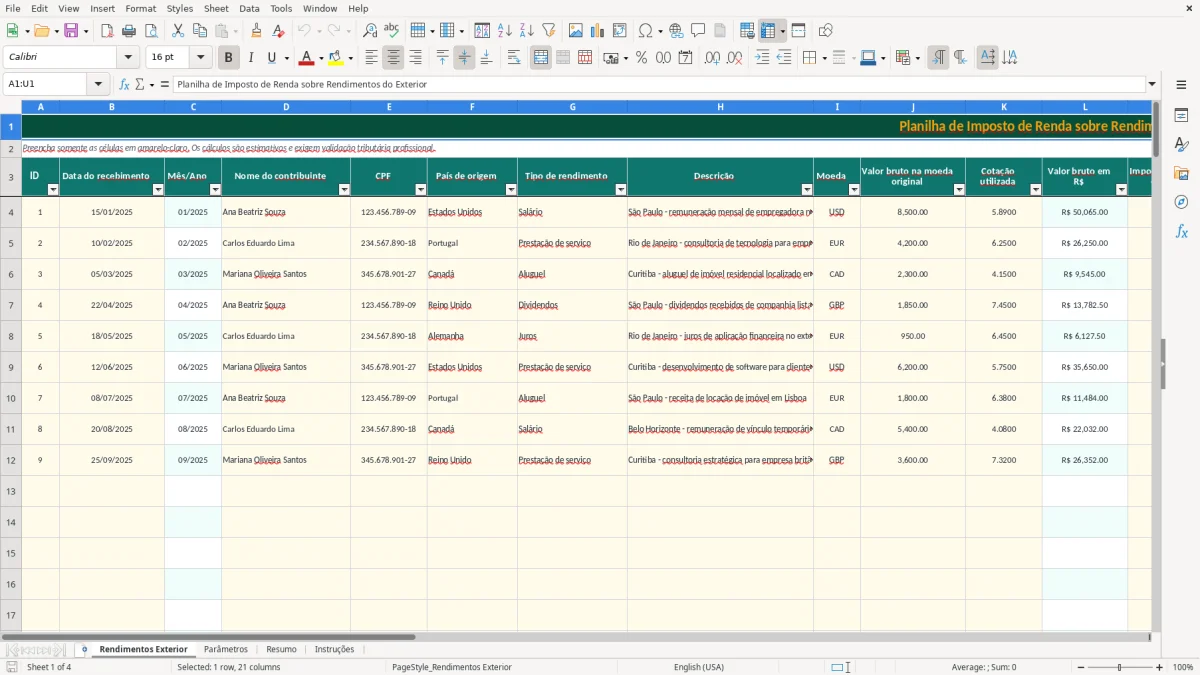Insert a hyperlink

(x=677, y=31)
